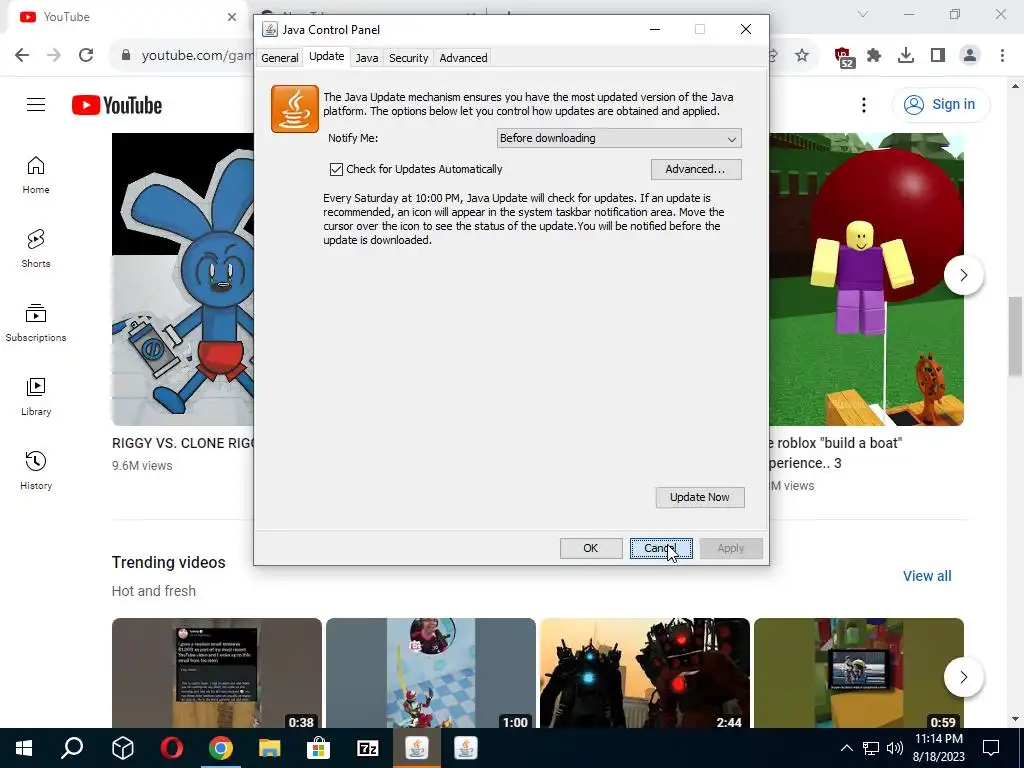
Task: Open Library in YouTube sidebar
Action: pos(36,397)
